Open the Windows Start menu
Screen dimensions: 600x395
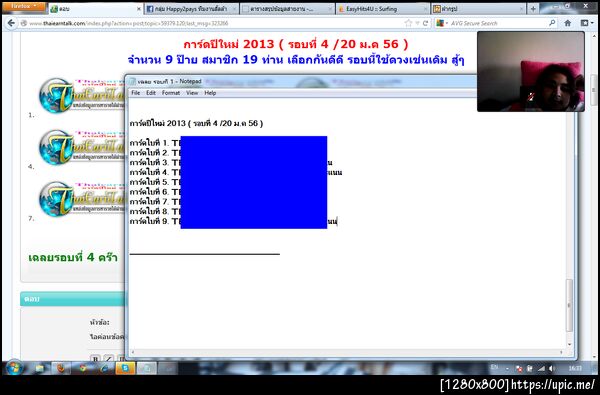[x=15, y=368]
